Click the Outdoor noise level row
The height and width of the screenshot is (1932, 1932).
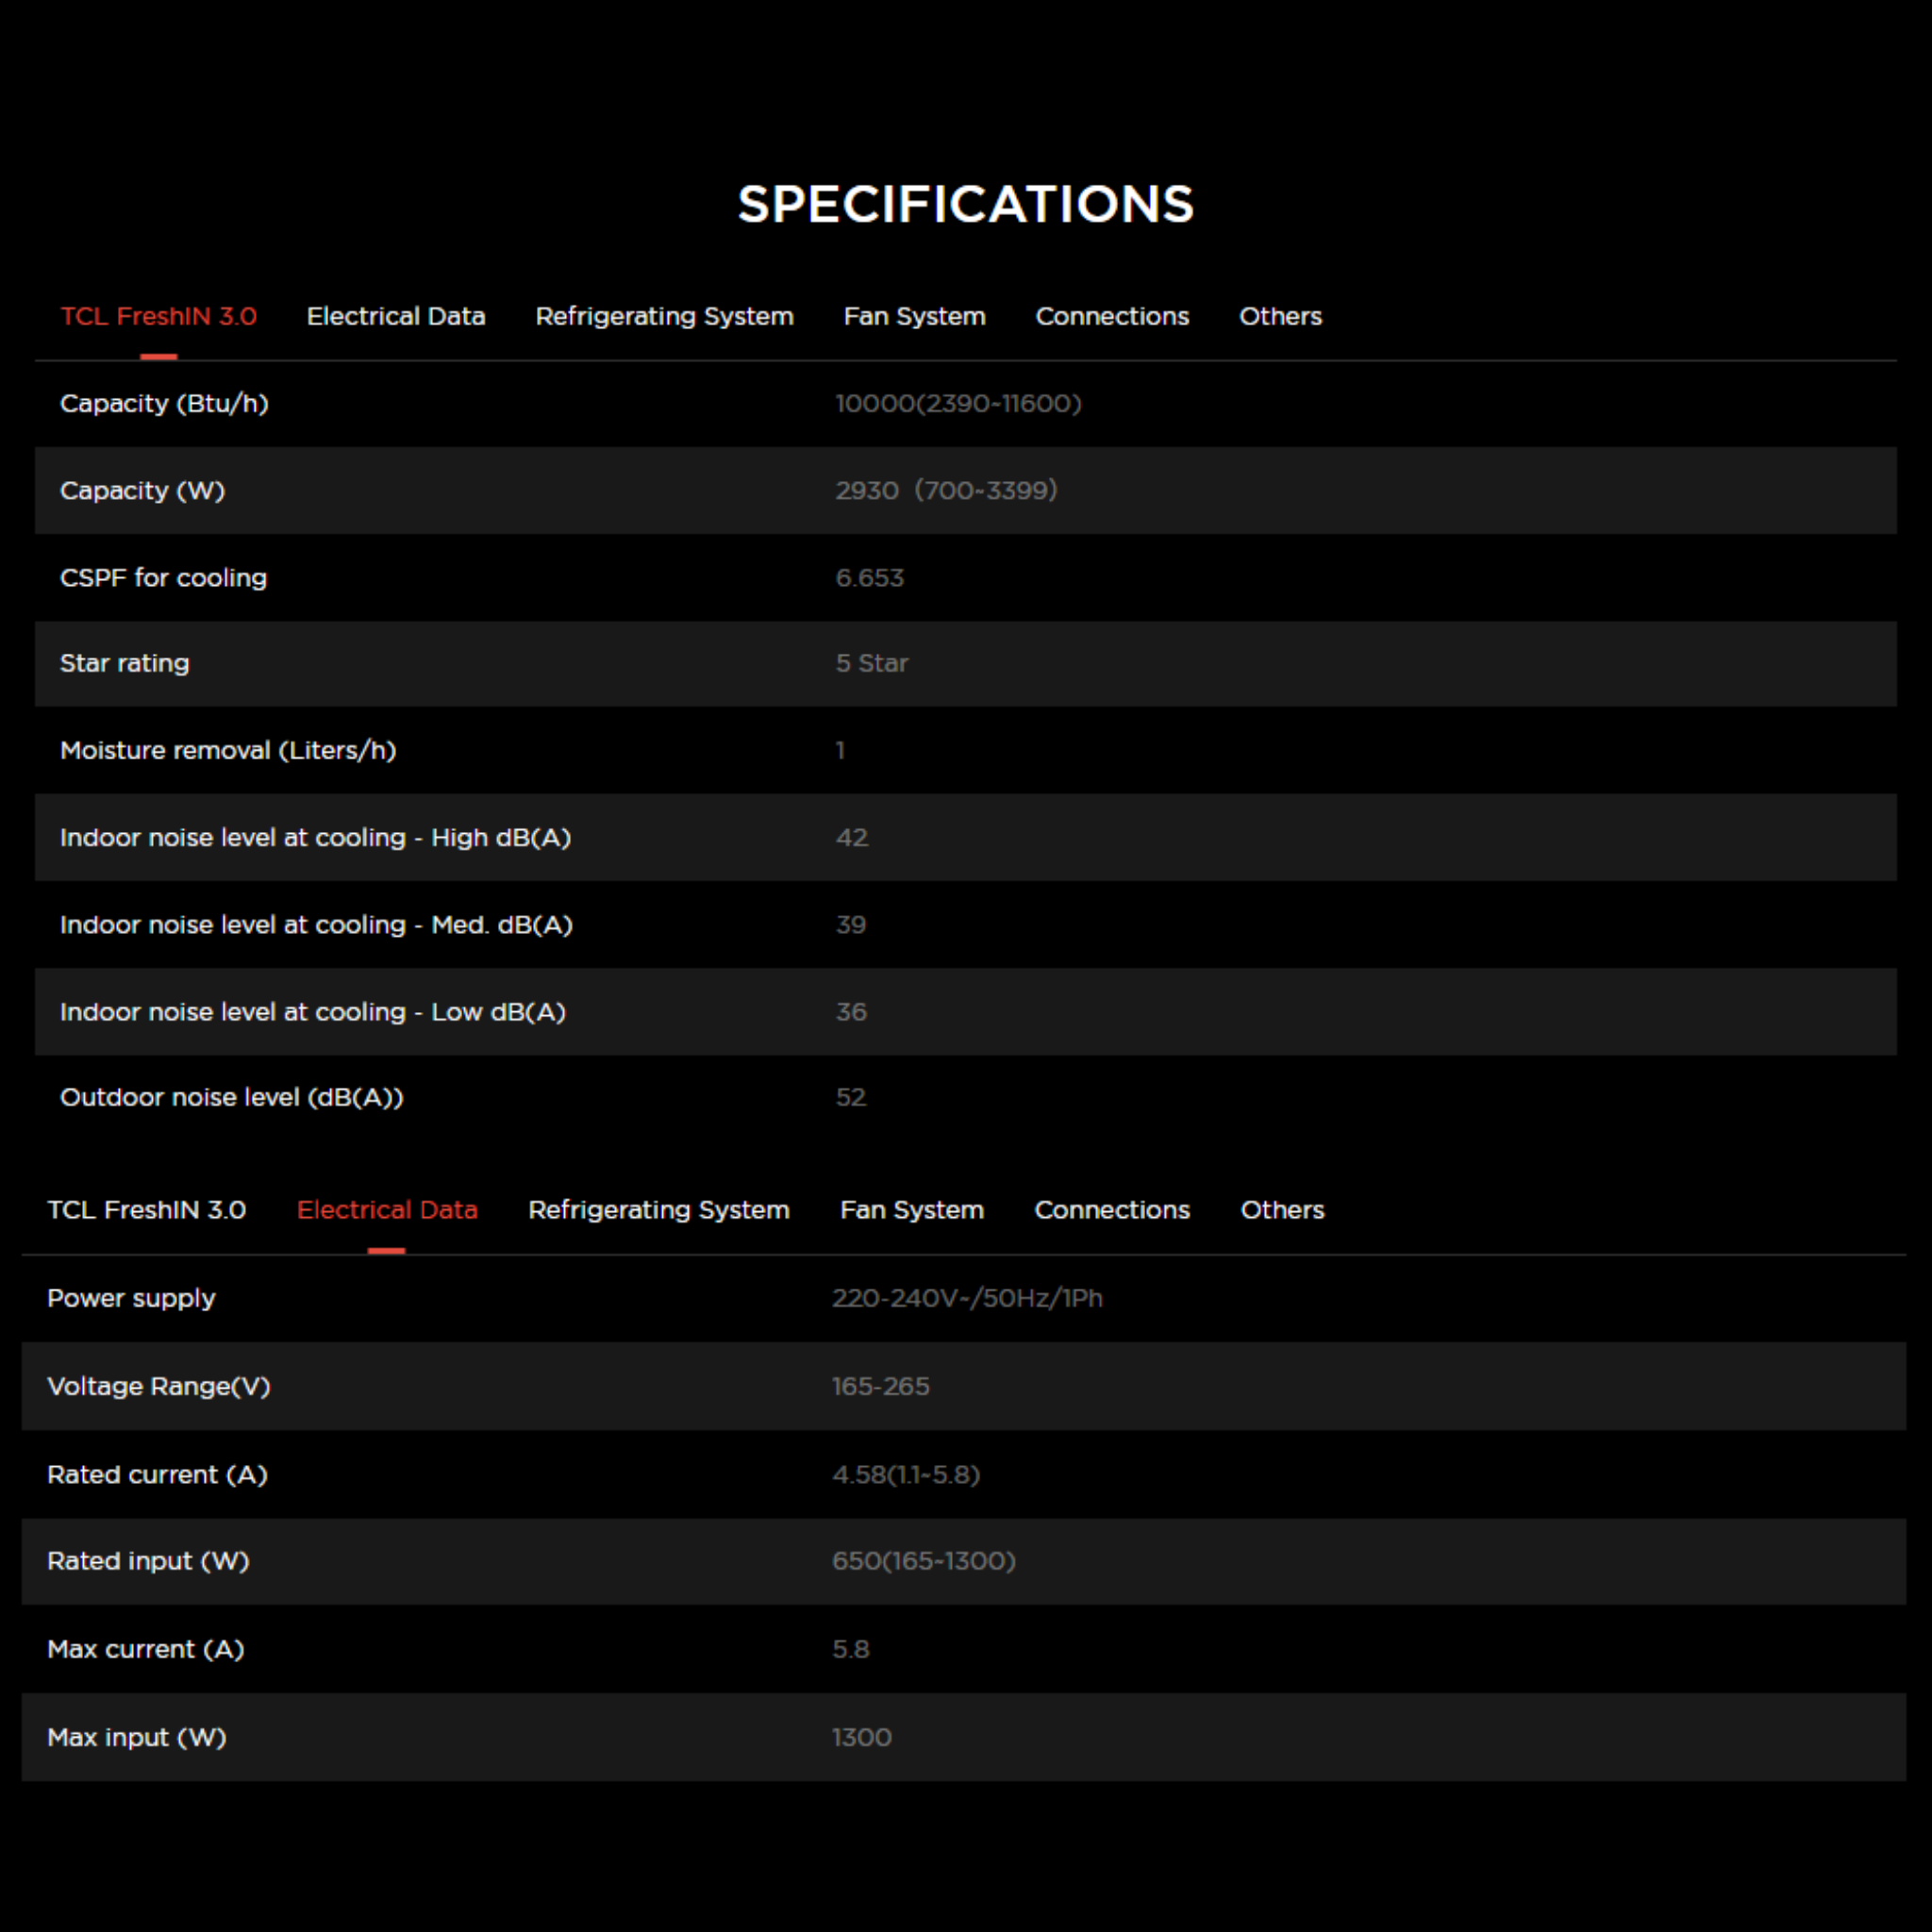tap(965, 1097)
